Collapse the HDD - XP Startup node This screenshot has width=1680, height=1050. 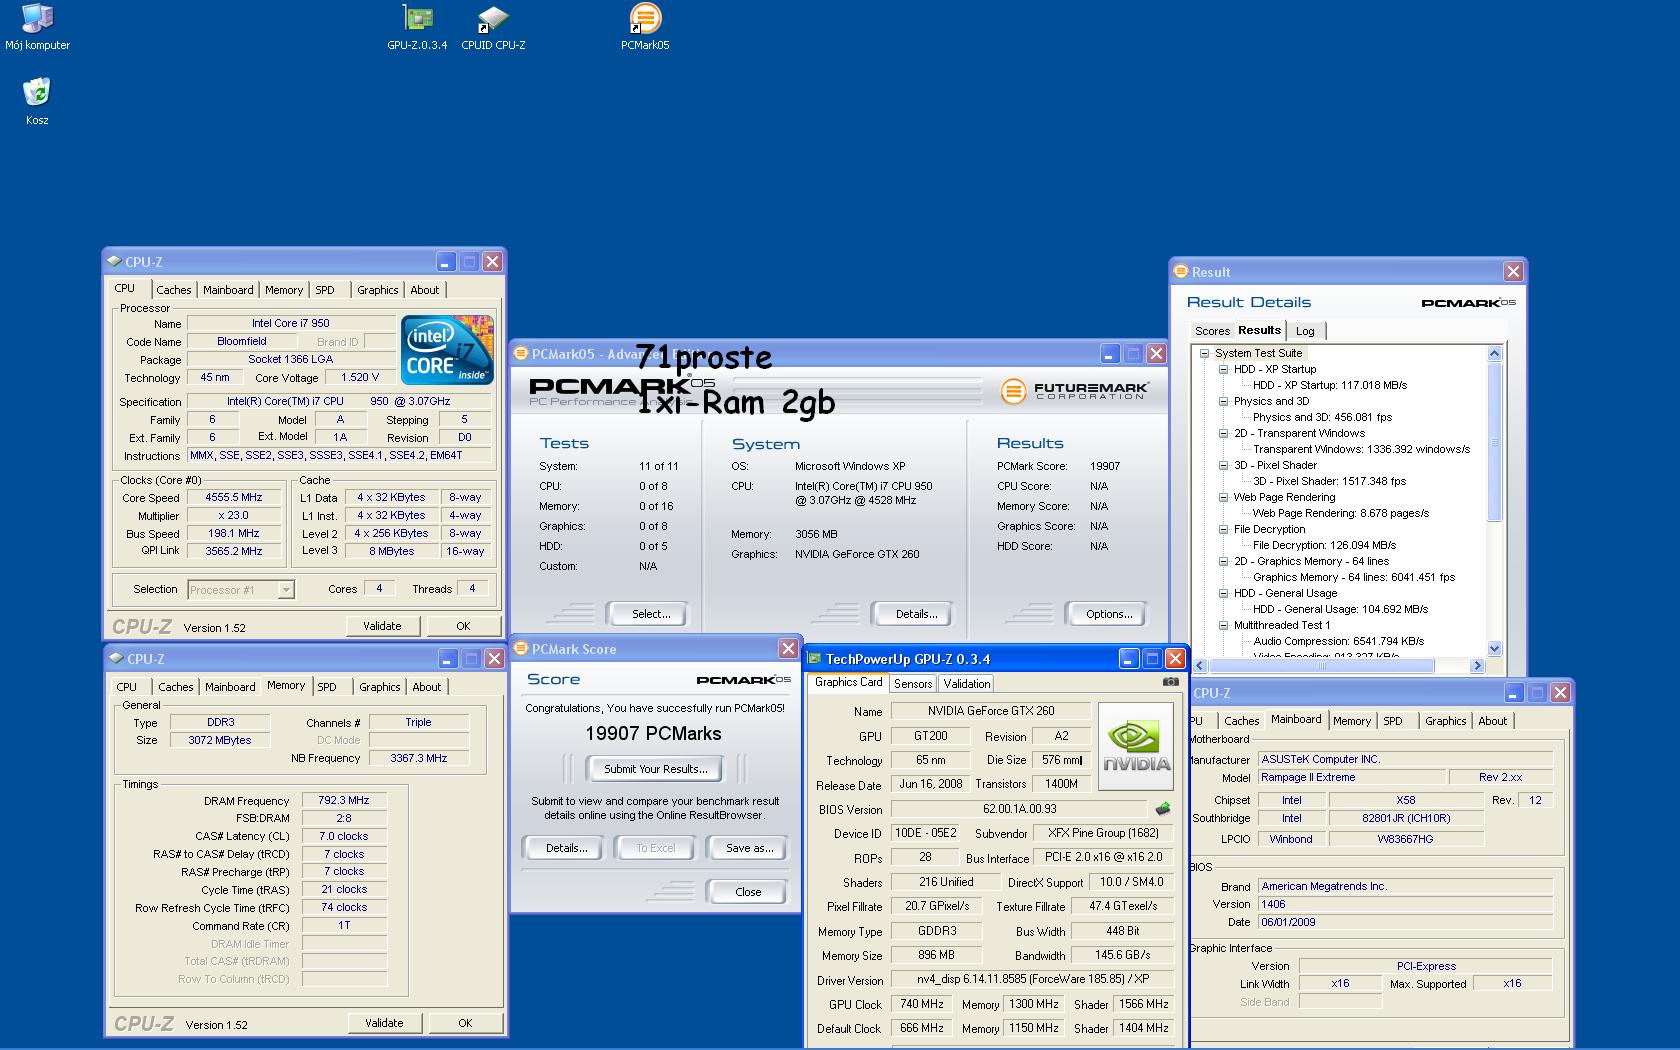click(x=1223, y=369)
